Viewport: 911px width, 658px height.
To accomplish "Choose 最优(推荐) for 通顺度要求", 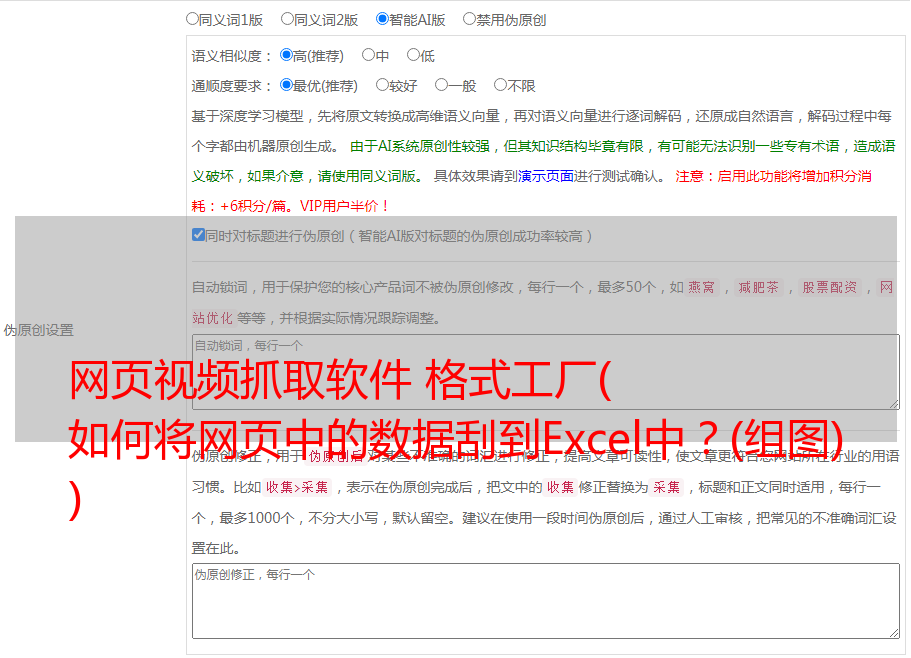I will pos(286,85).
